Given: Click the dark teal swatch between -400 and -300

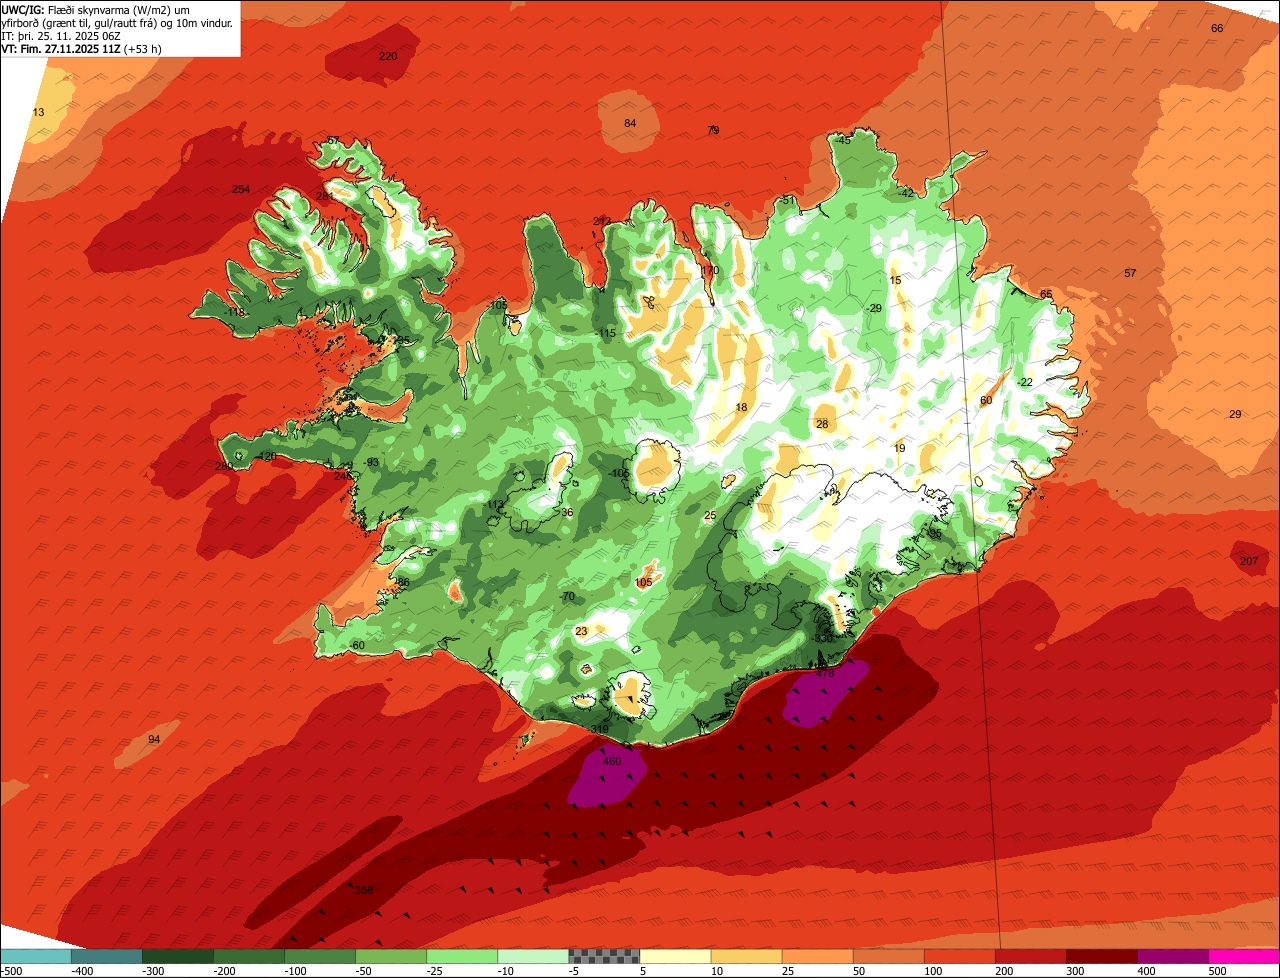Looking at the screenshot, I should pyautogui.click(x=106, y=956).
